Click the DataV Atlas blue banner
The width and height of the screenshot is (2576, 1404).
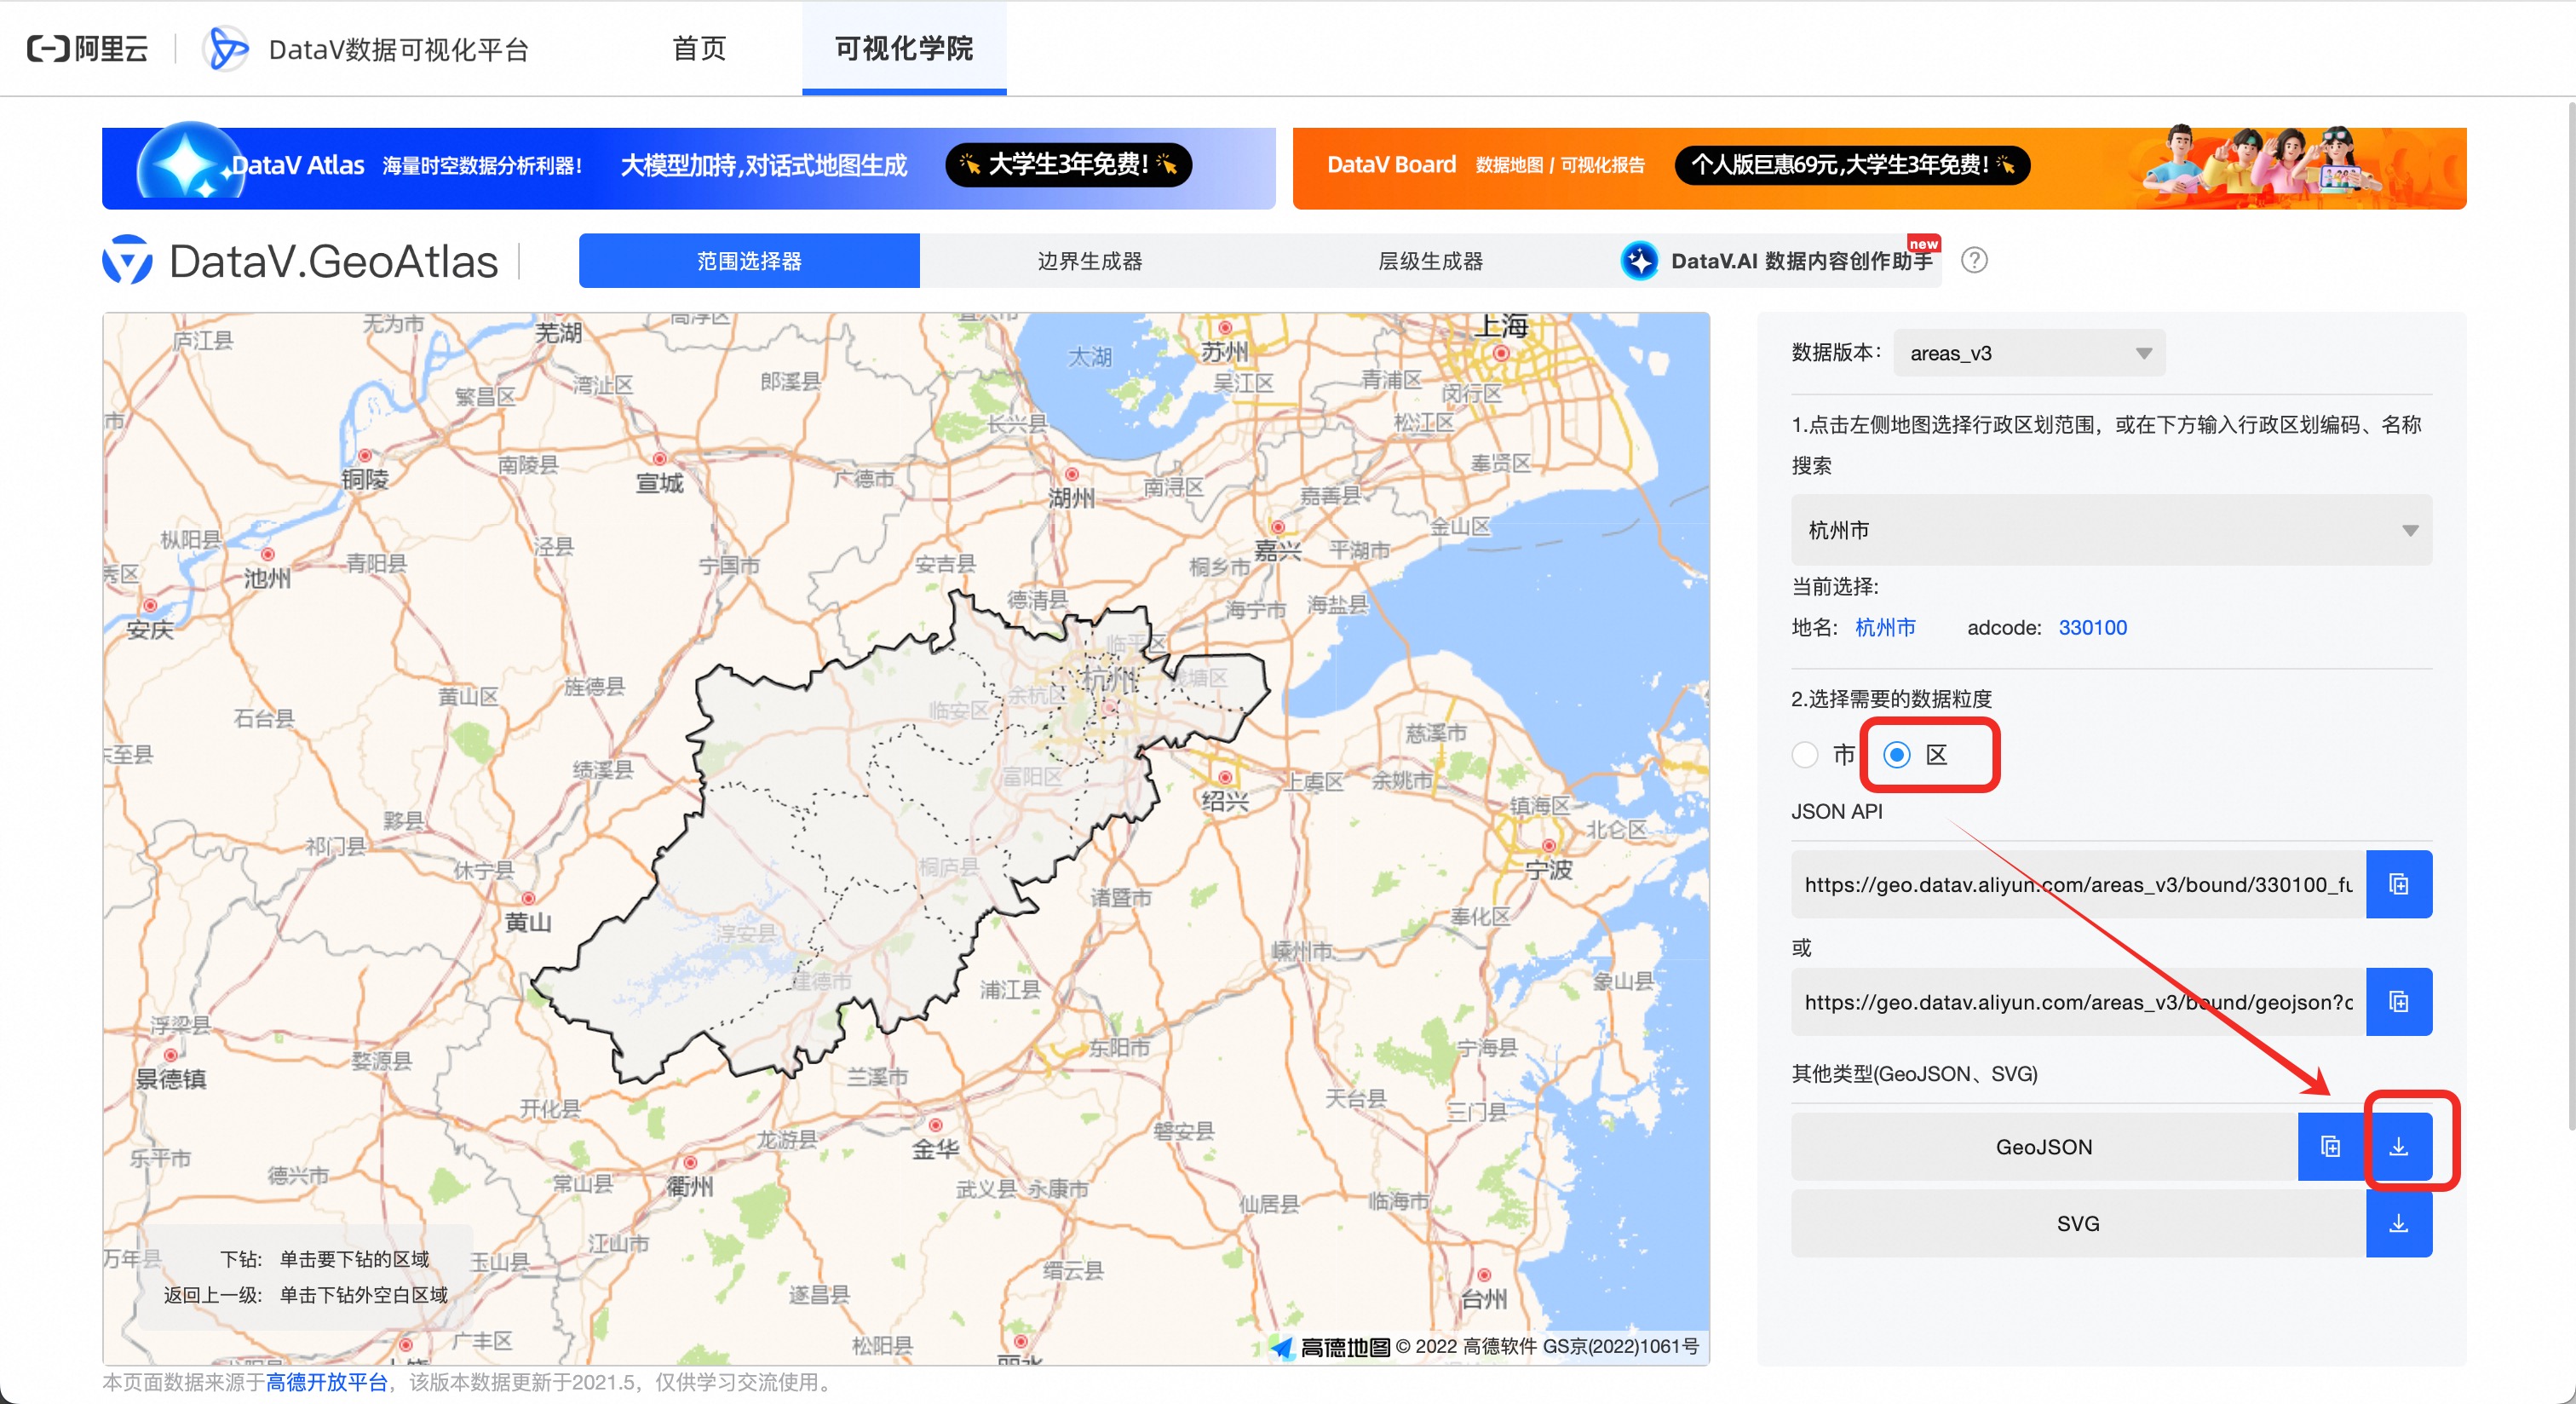pyautogui.click(x=688, y=167)
